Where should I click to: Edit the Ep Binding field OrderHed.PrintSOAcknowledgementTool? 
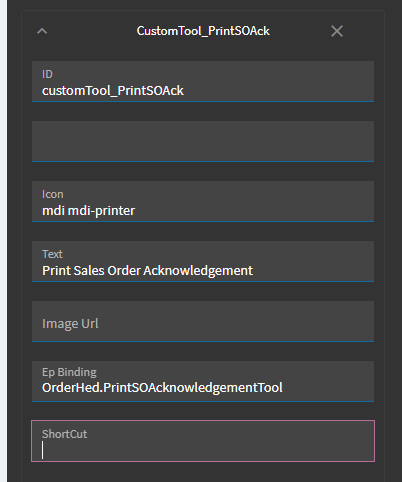(x=203, y=381)
